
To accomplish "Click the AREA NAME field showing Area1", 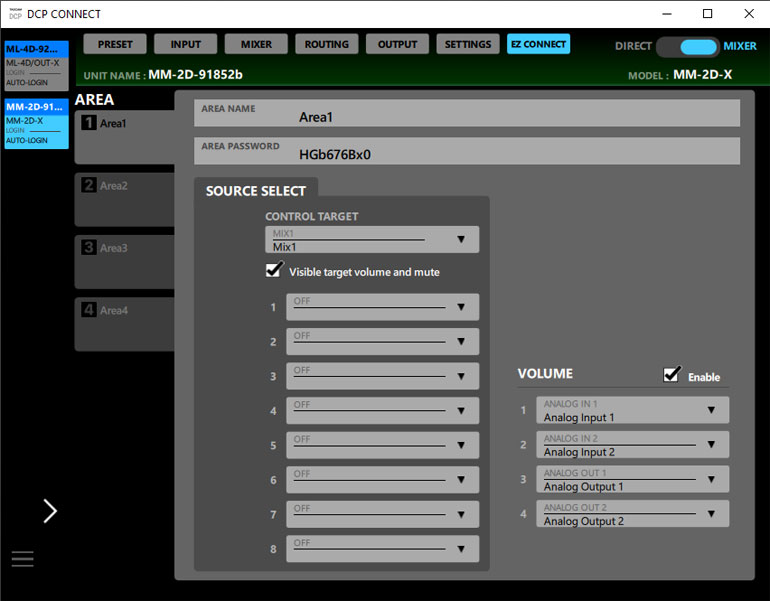I will coord(467,113).
